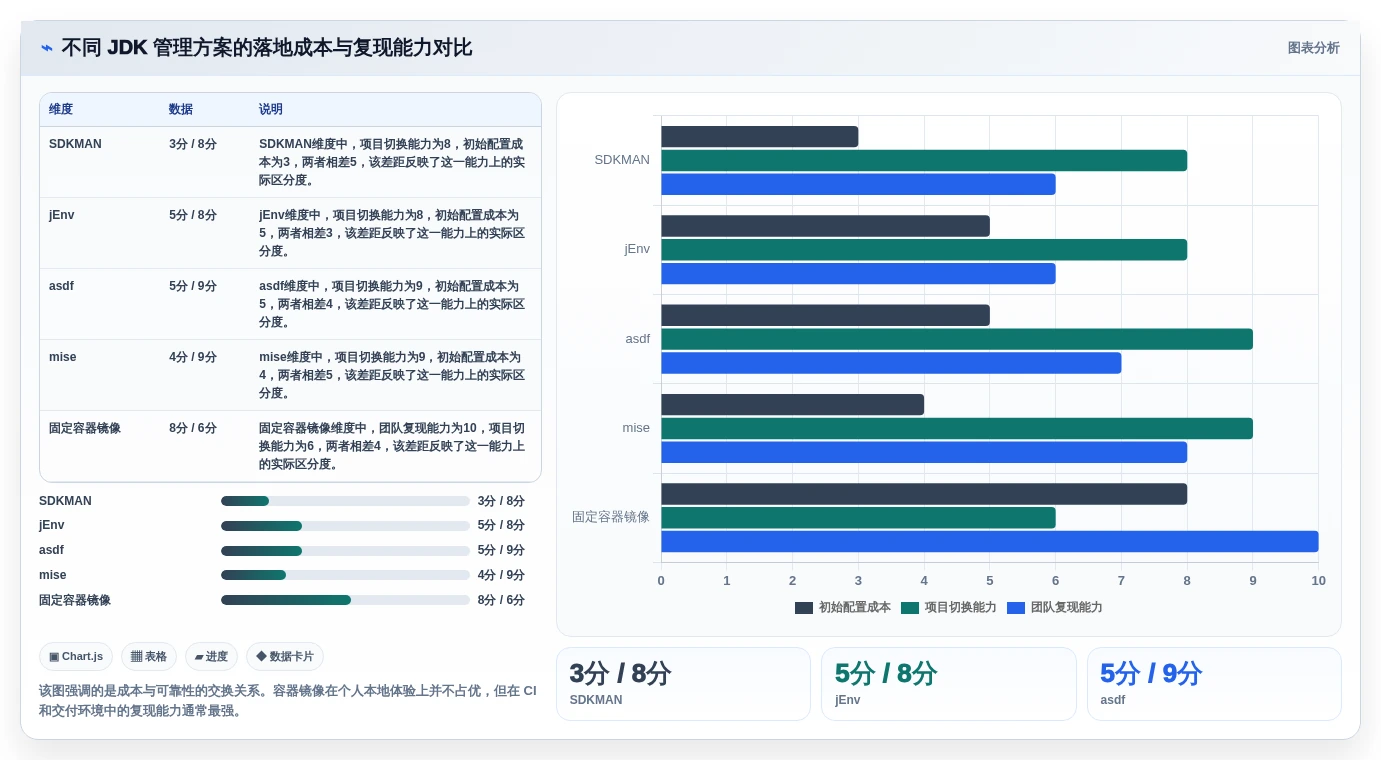Click the SDKMAN progress bar

click(345, 501)
